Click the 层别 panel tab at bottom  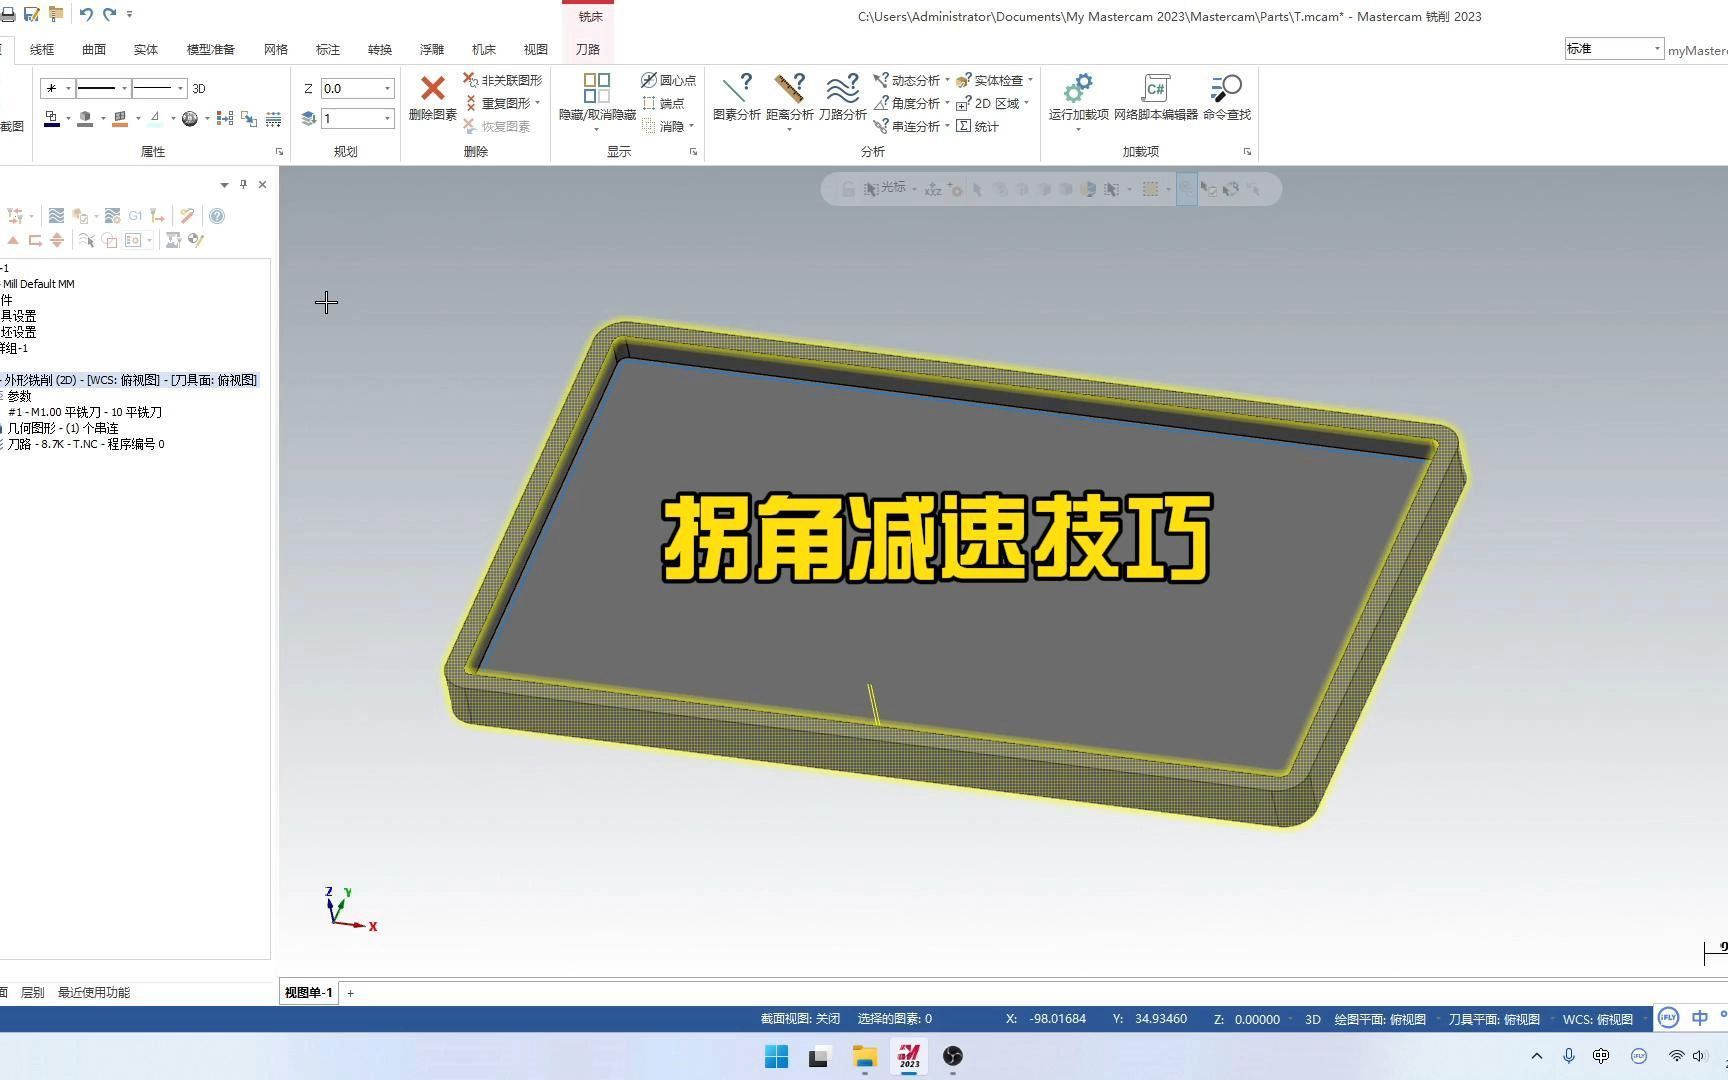(31, 992)
